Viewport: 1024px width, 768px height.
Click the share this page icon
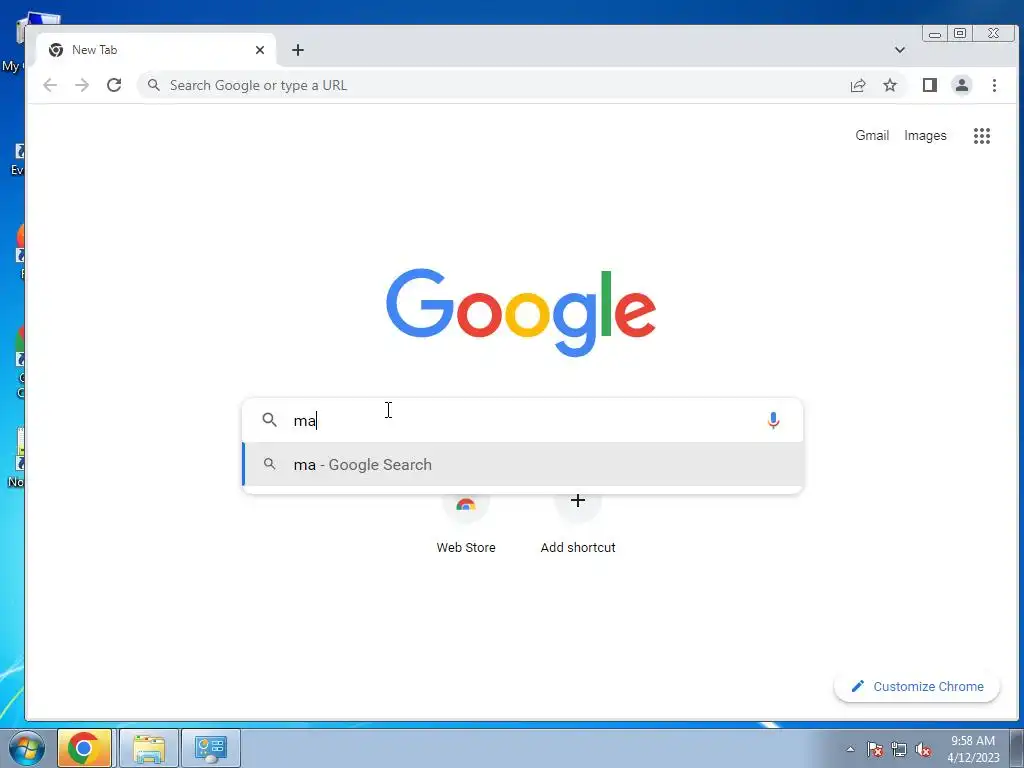[x=858, y=85]
